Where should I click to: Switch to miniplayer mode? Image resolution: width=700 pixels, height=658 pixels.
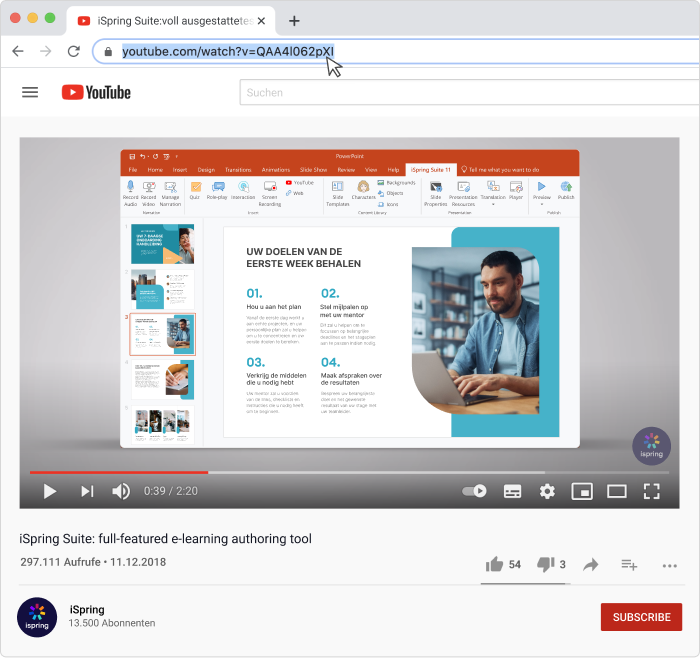[x=582, y=491]
